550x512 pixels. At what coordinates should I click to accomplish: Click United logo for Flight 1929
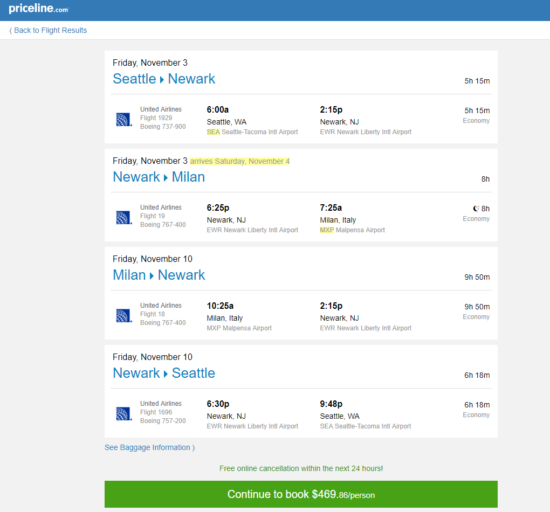[124, 119]
